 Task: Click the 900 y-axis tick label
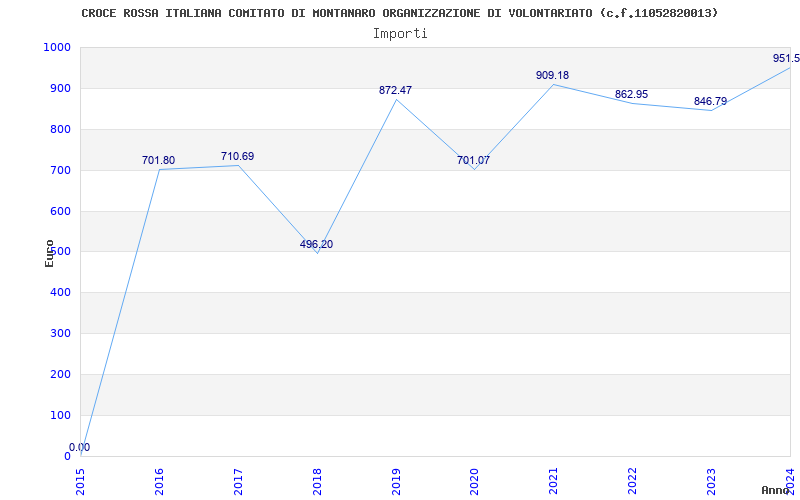click(x=60, y=88)
